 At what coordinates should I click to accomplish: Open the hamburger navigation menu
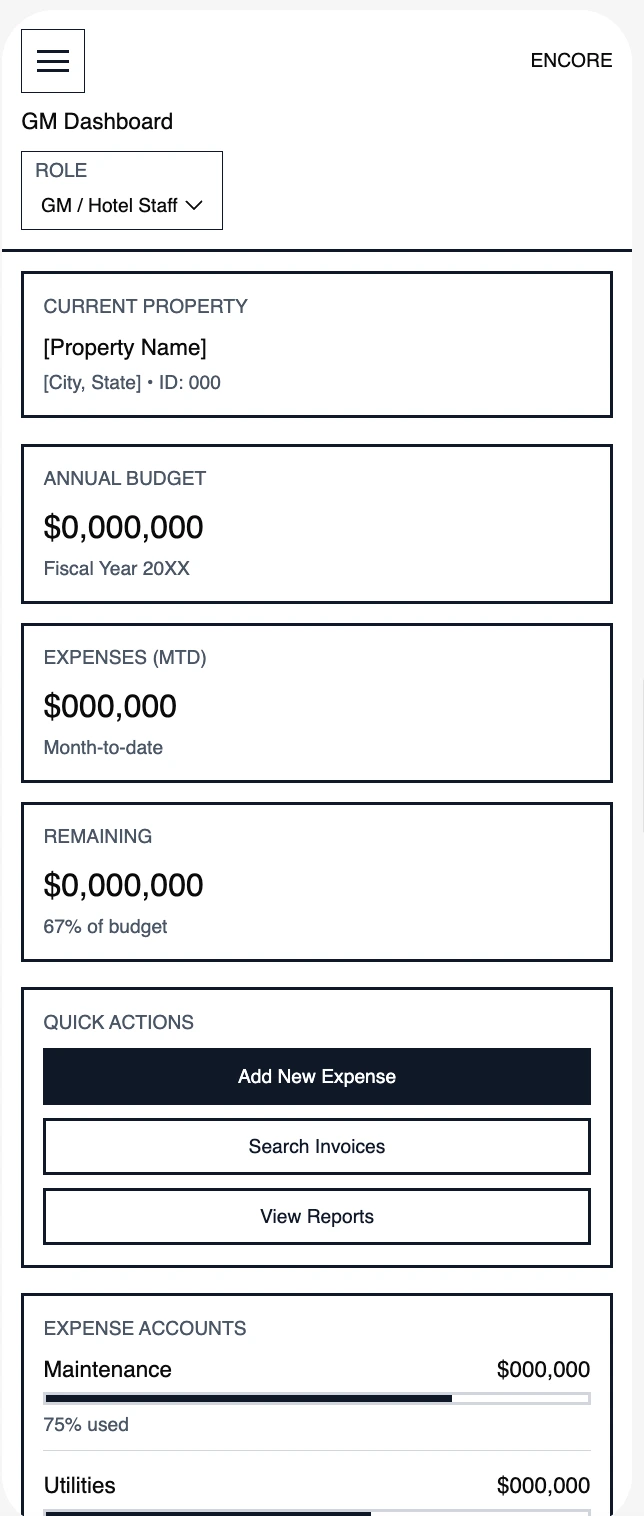[53, 61]
